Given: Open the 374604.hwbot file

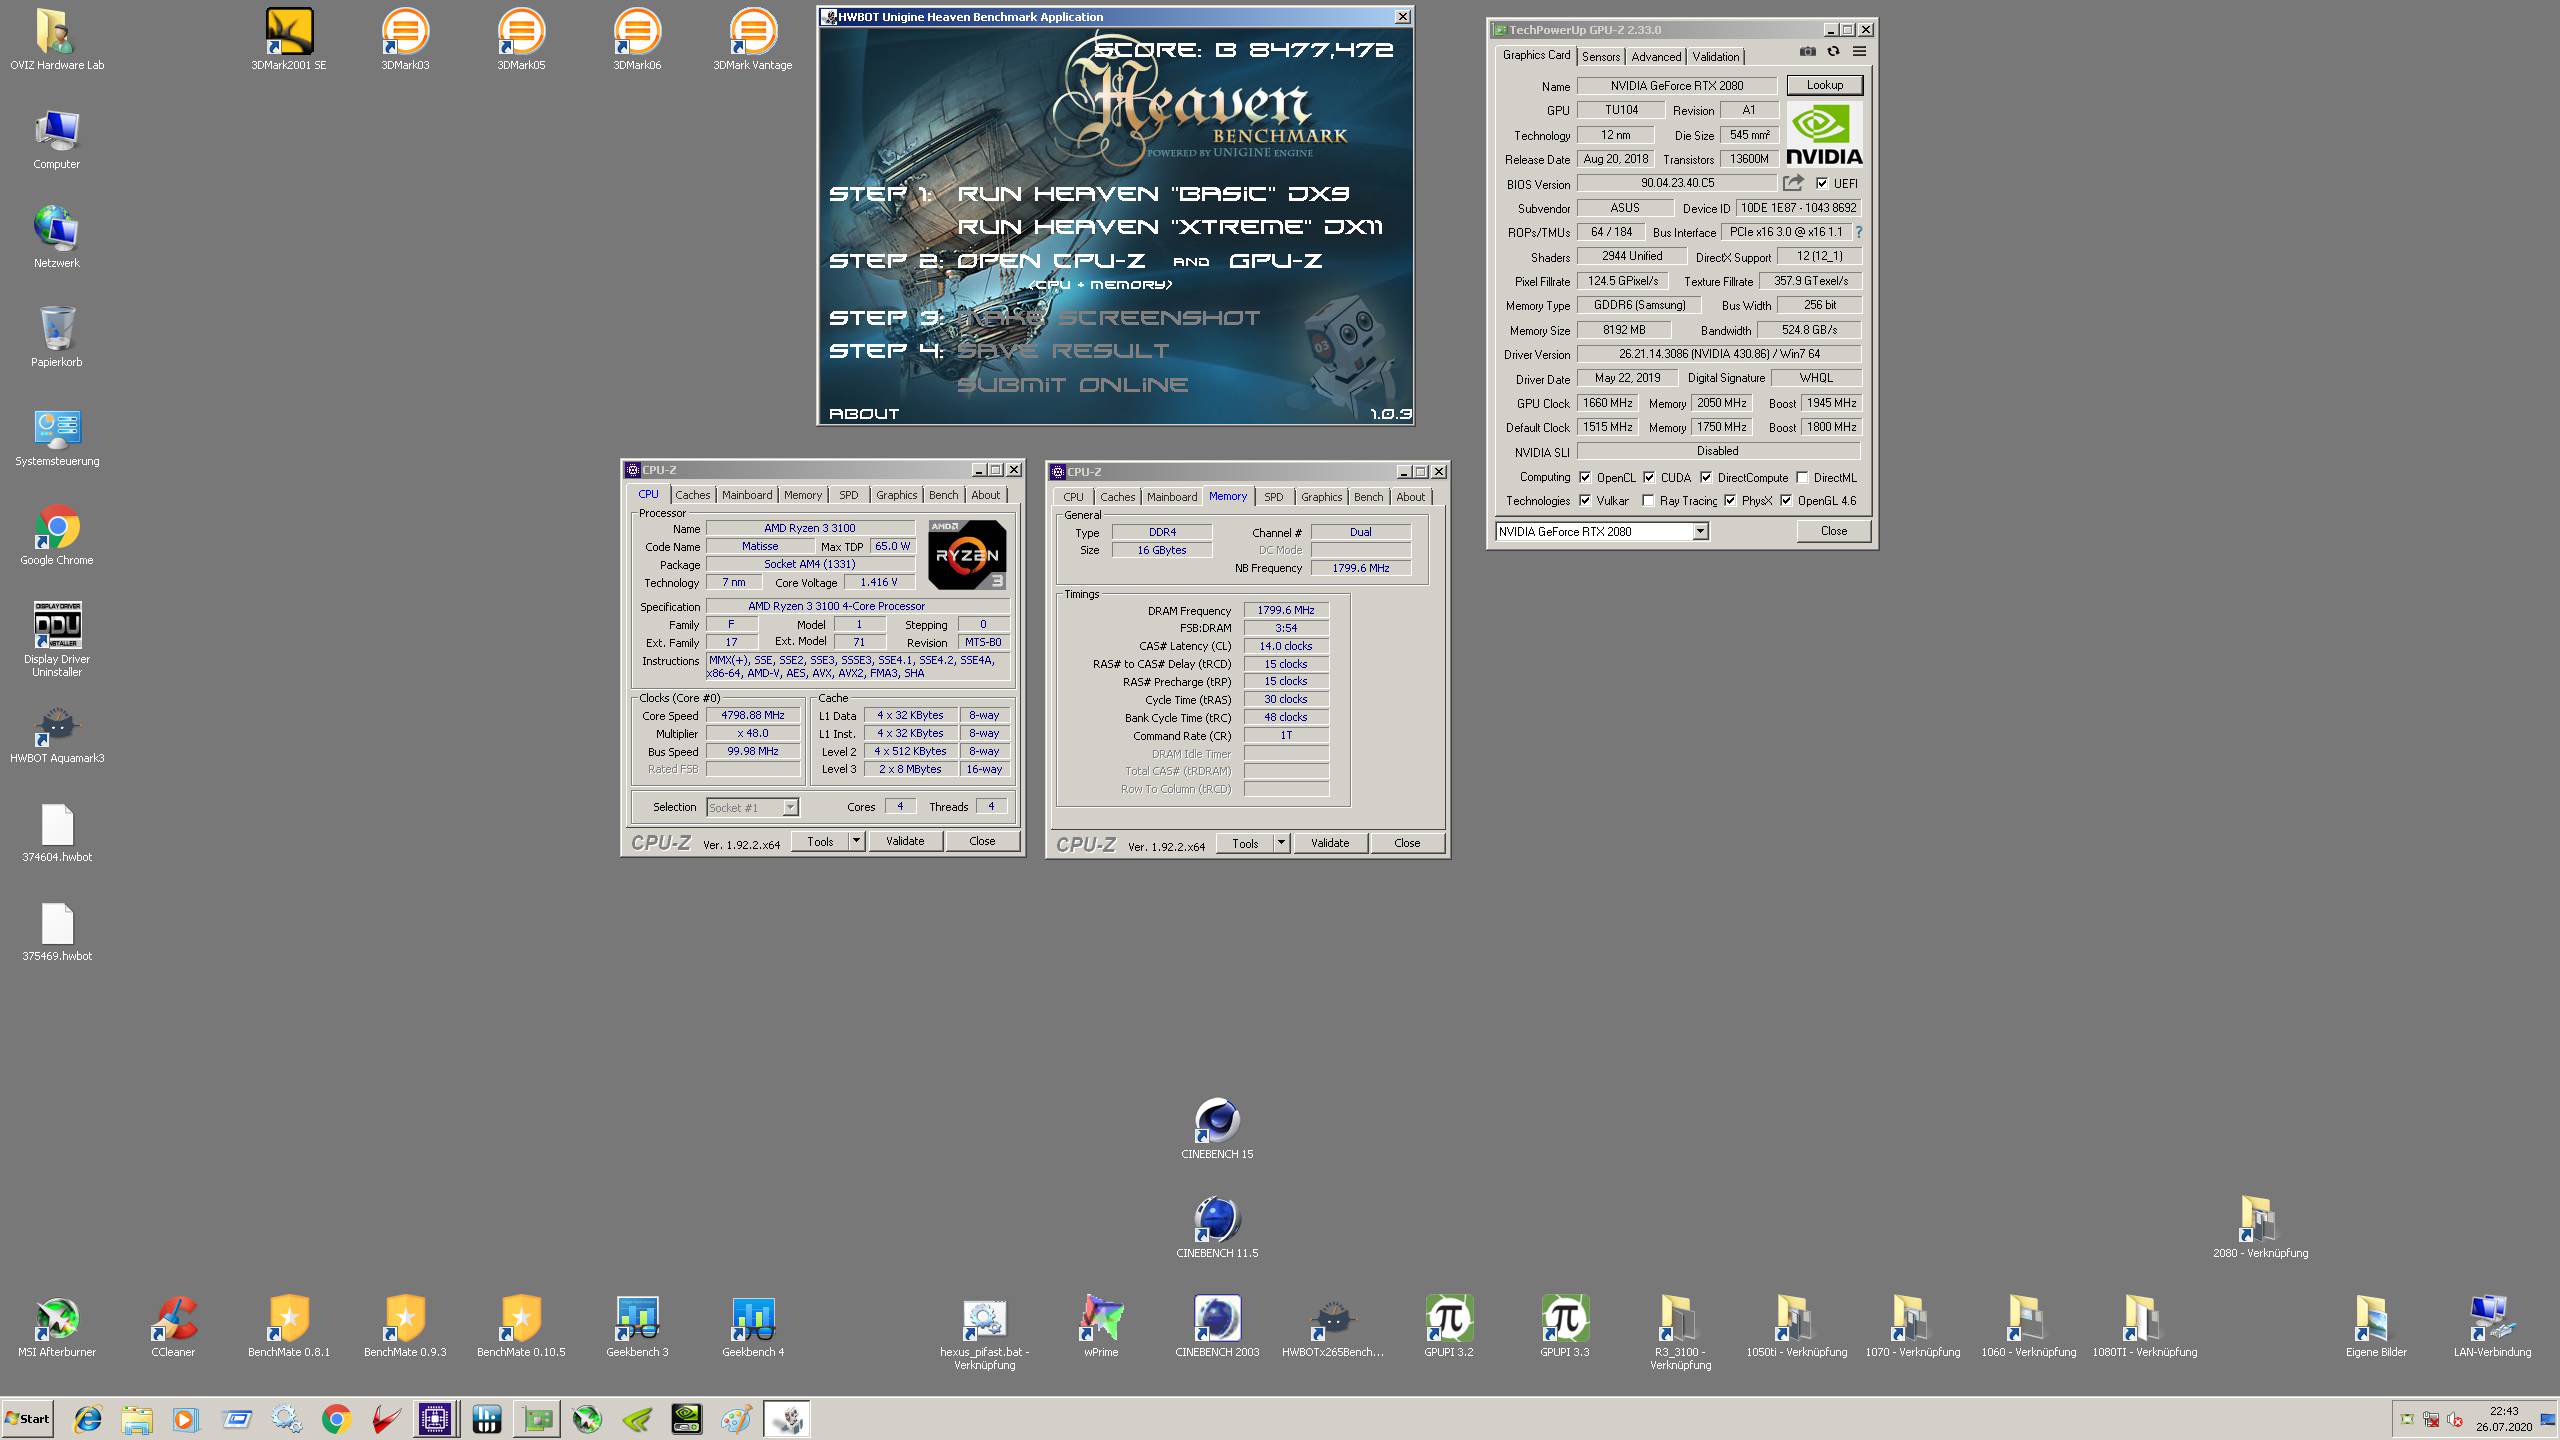Looking at the screenshot, I should tap(57, 832).
